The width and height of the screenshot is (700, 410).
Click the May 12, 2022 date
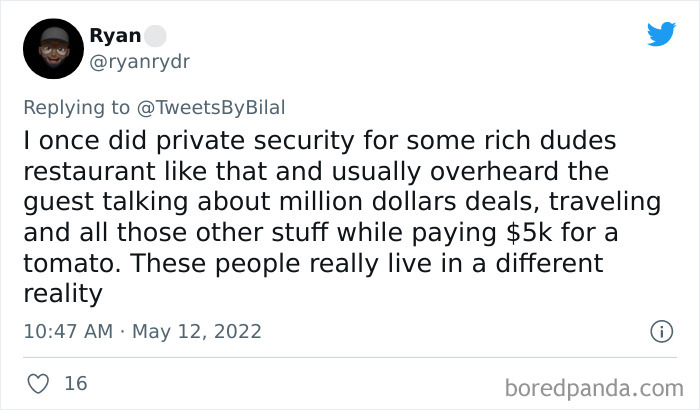pyautogui.click(x=196, y=331)
